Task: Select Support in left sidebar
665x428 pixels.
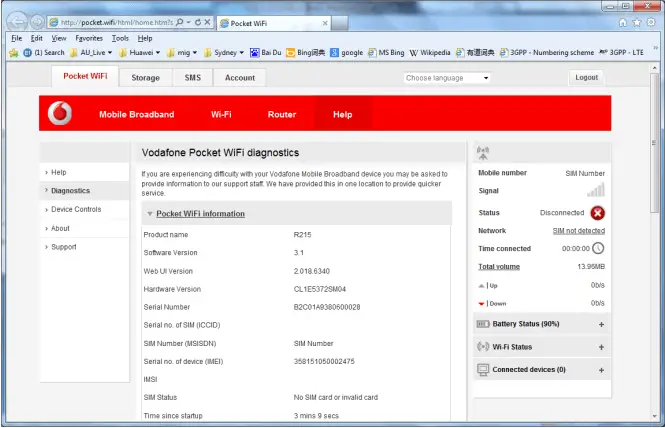Action: coord(85,247)
